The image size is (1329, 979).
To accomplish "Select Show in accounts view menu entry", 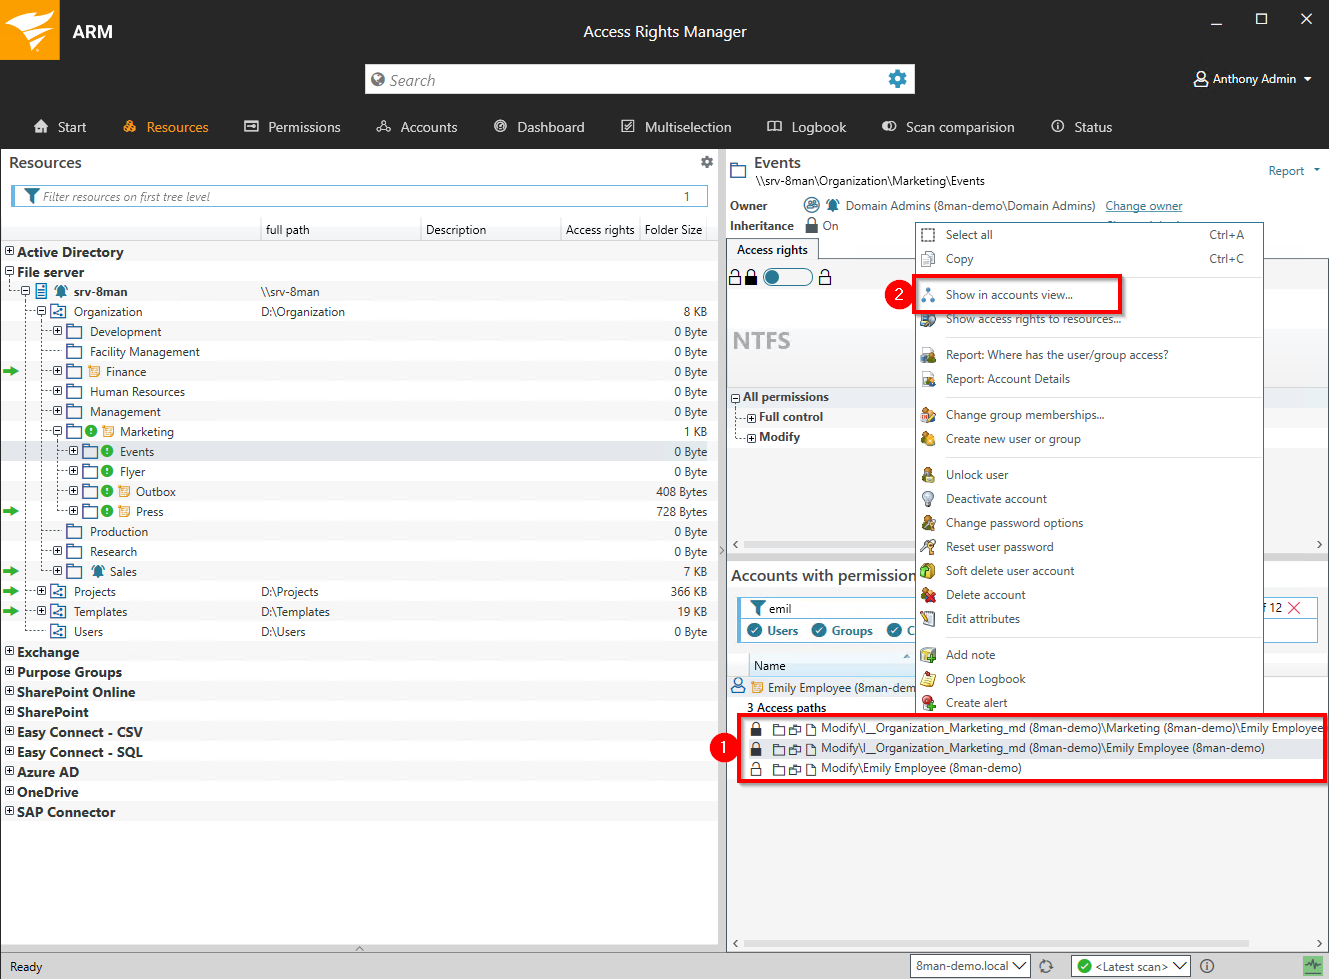I will point(1009,295).
